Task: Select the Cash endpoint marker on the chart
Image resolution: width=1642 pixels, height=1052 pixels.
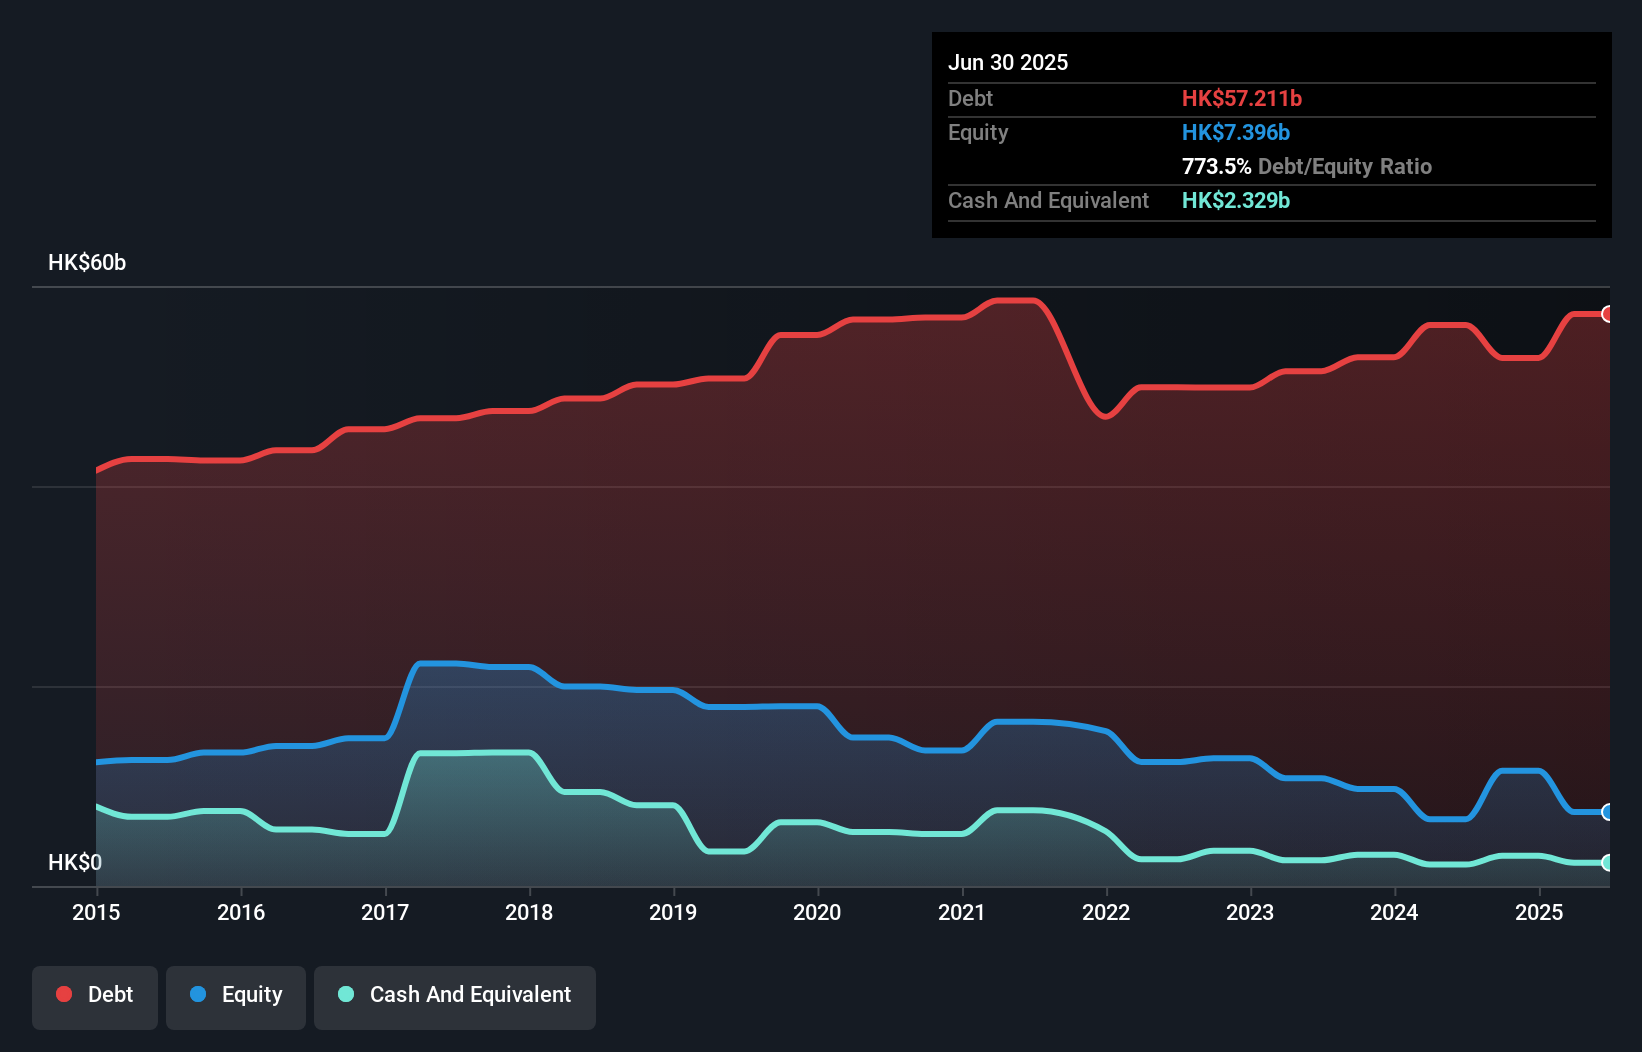Action: pos(1607,861)
